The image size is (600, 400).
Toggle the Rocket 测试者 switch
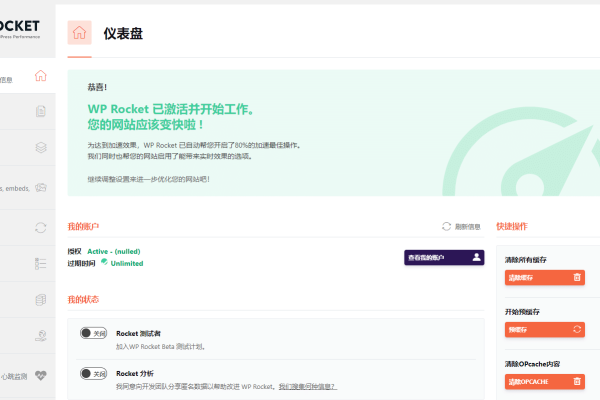coord(93,334)
